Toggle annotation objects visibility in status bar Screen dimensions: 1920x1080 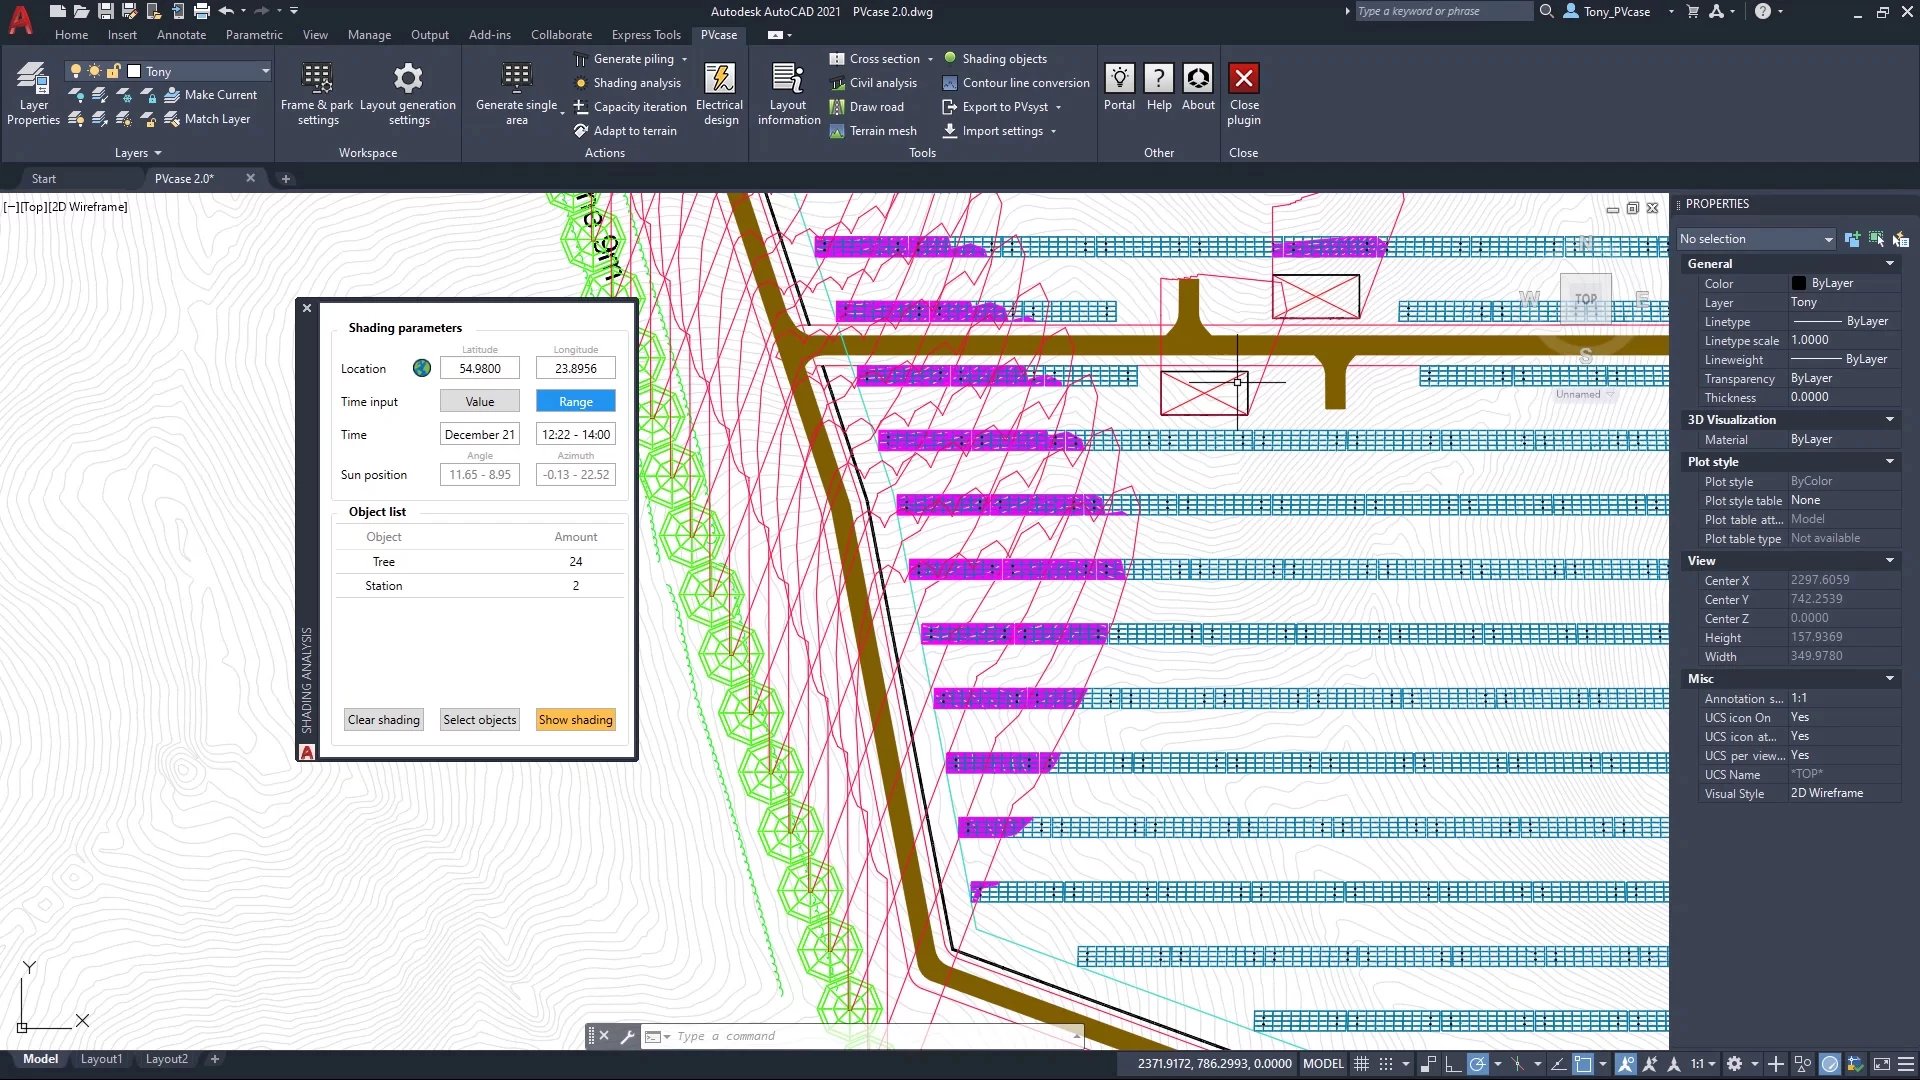[x=1626, y=1064]
